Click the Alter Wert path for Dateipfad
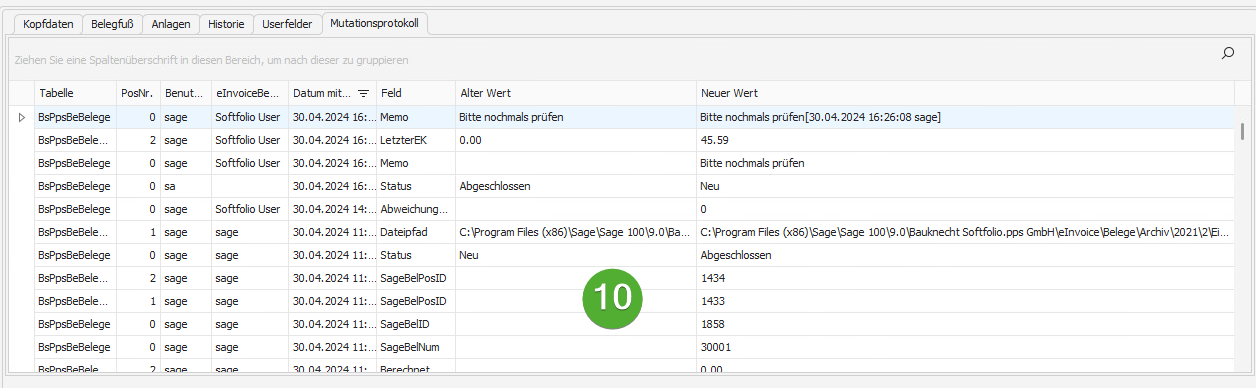 point(576,232)
